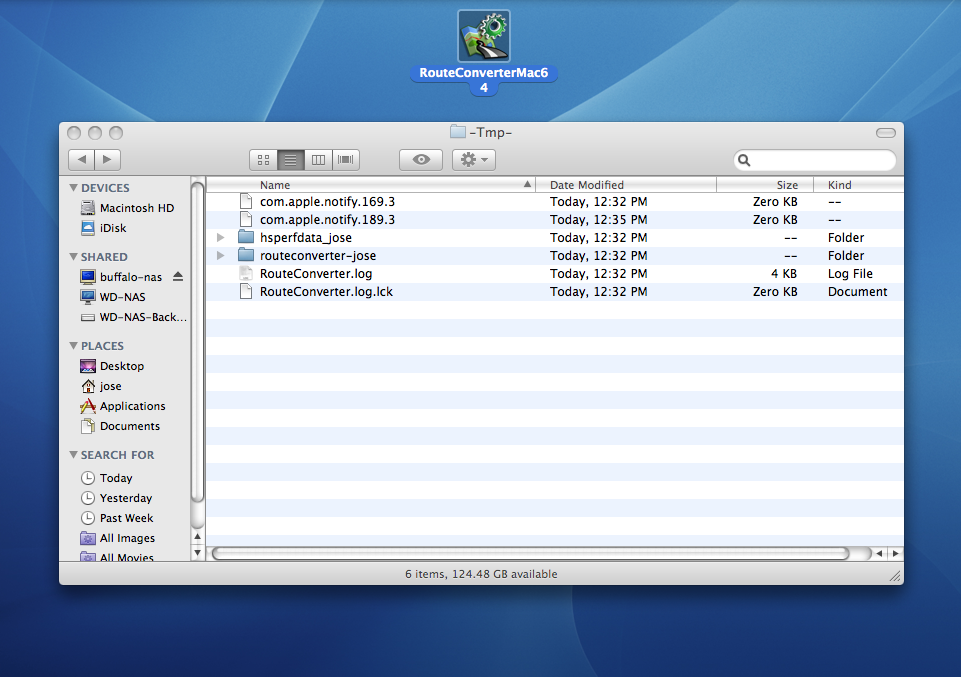Open the Action gear menu
The image size is (961, 677).
click(x=474, y=160)
